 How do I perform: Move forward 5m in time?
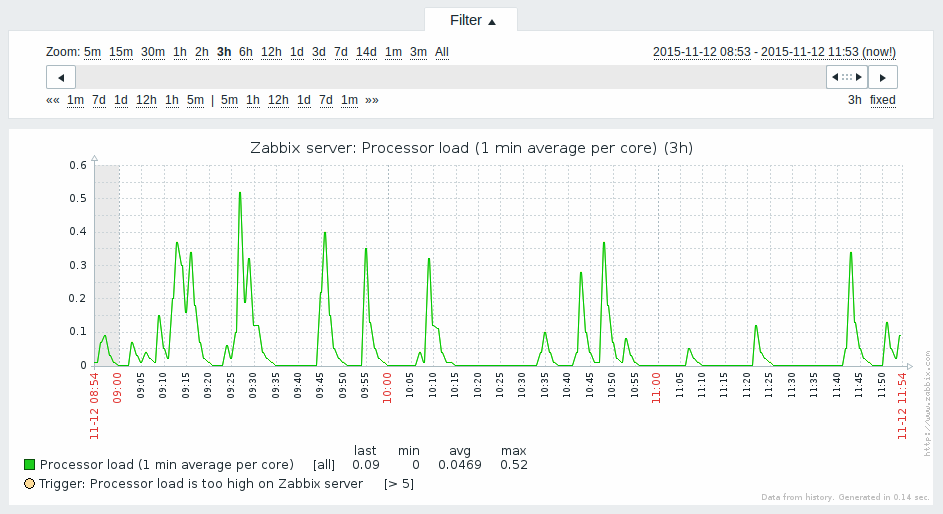[x=229, y=100]
